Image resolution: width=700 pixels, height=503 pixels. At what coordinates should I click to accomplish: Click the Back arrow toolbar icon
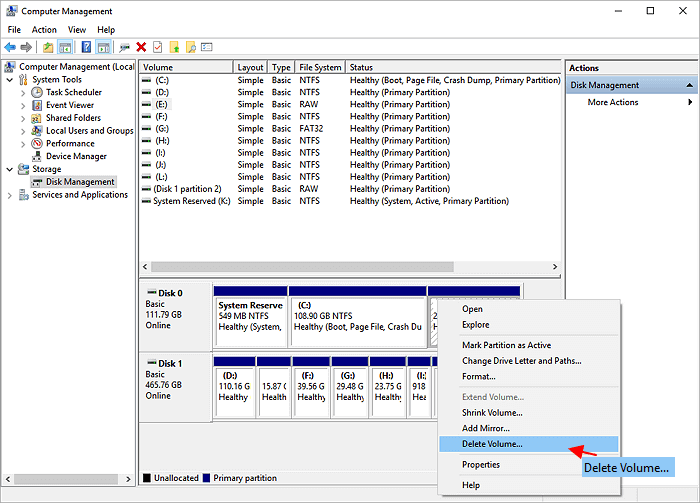pyautogui.click(x=10, y=47)
